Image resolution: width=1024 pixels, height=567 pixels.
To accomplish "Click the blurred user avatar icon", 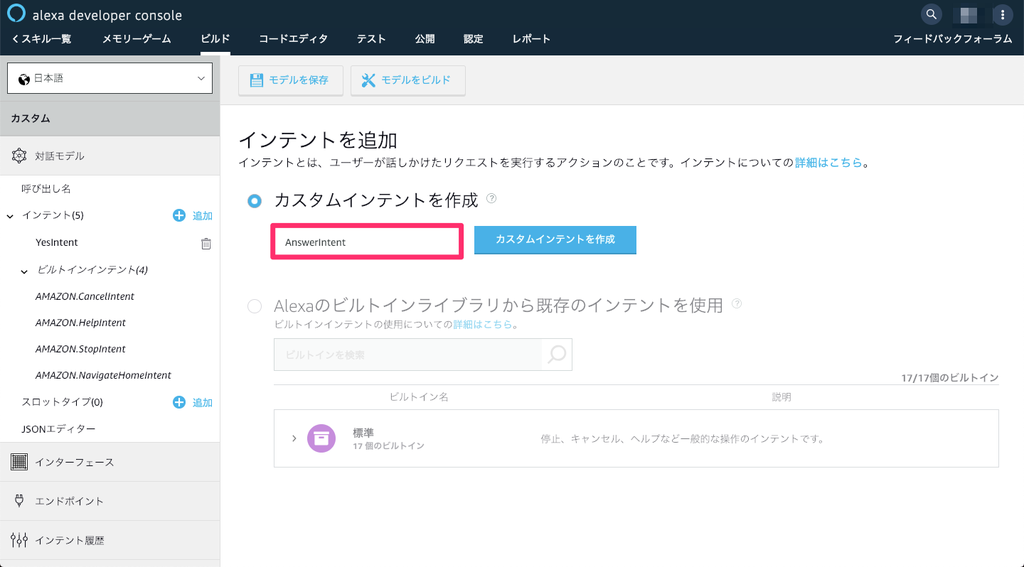I will click(x=968, y=14).
